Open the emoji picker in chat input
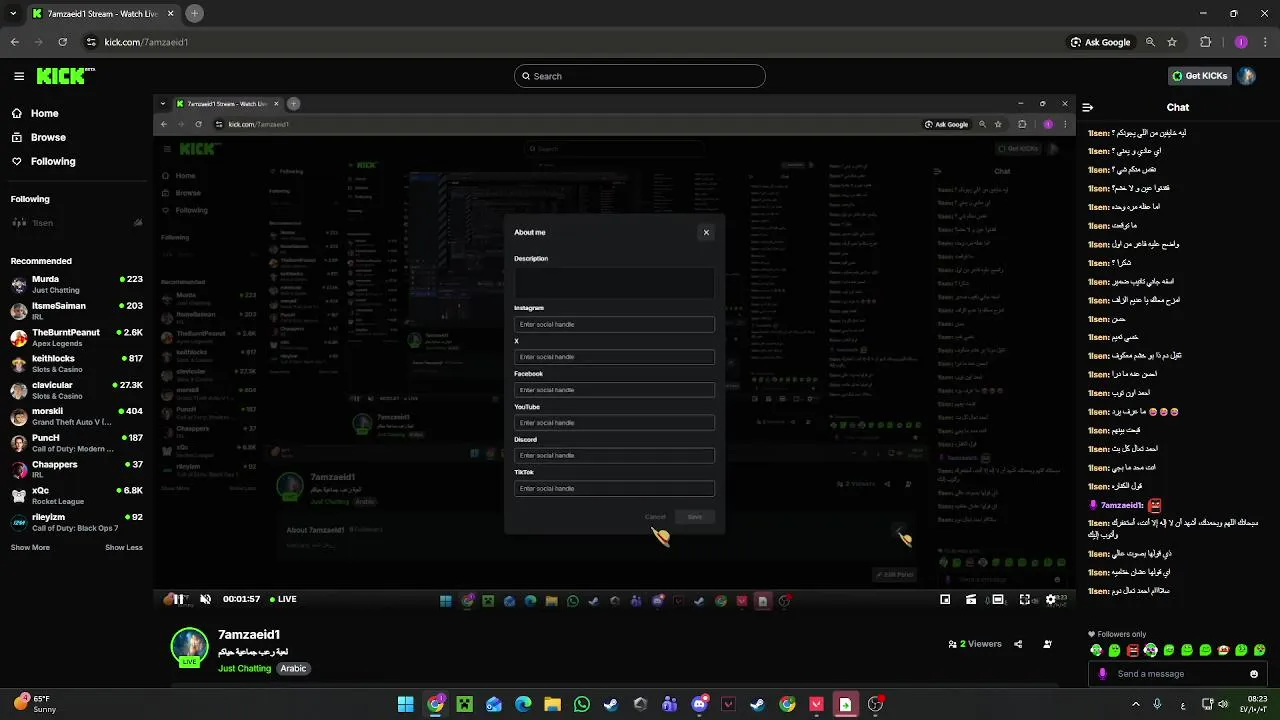1280x720 pixels. click(x=1254, y=674)
